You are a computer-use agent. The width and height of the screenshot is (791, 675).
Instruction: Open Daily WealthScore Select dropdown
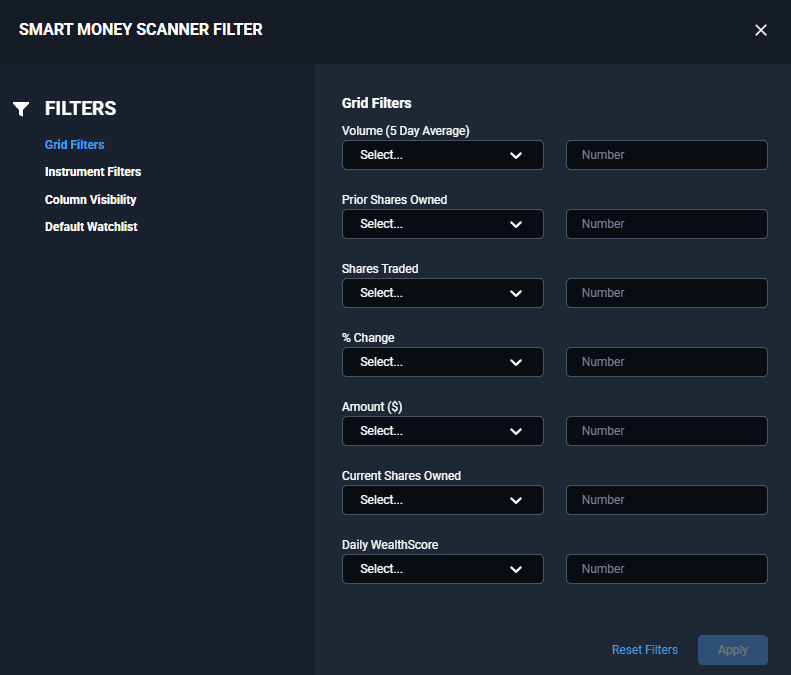(442, 570)
